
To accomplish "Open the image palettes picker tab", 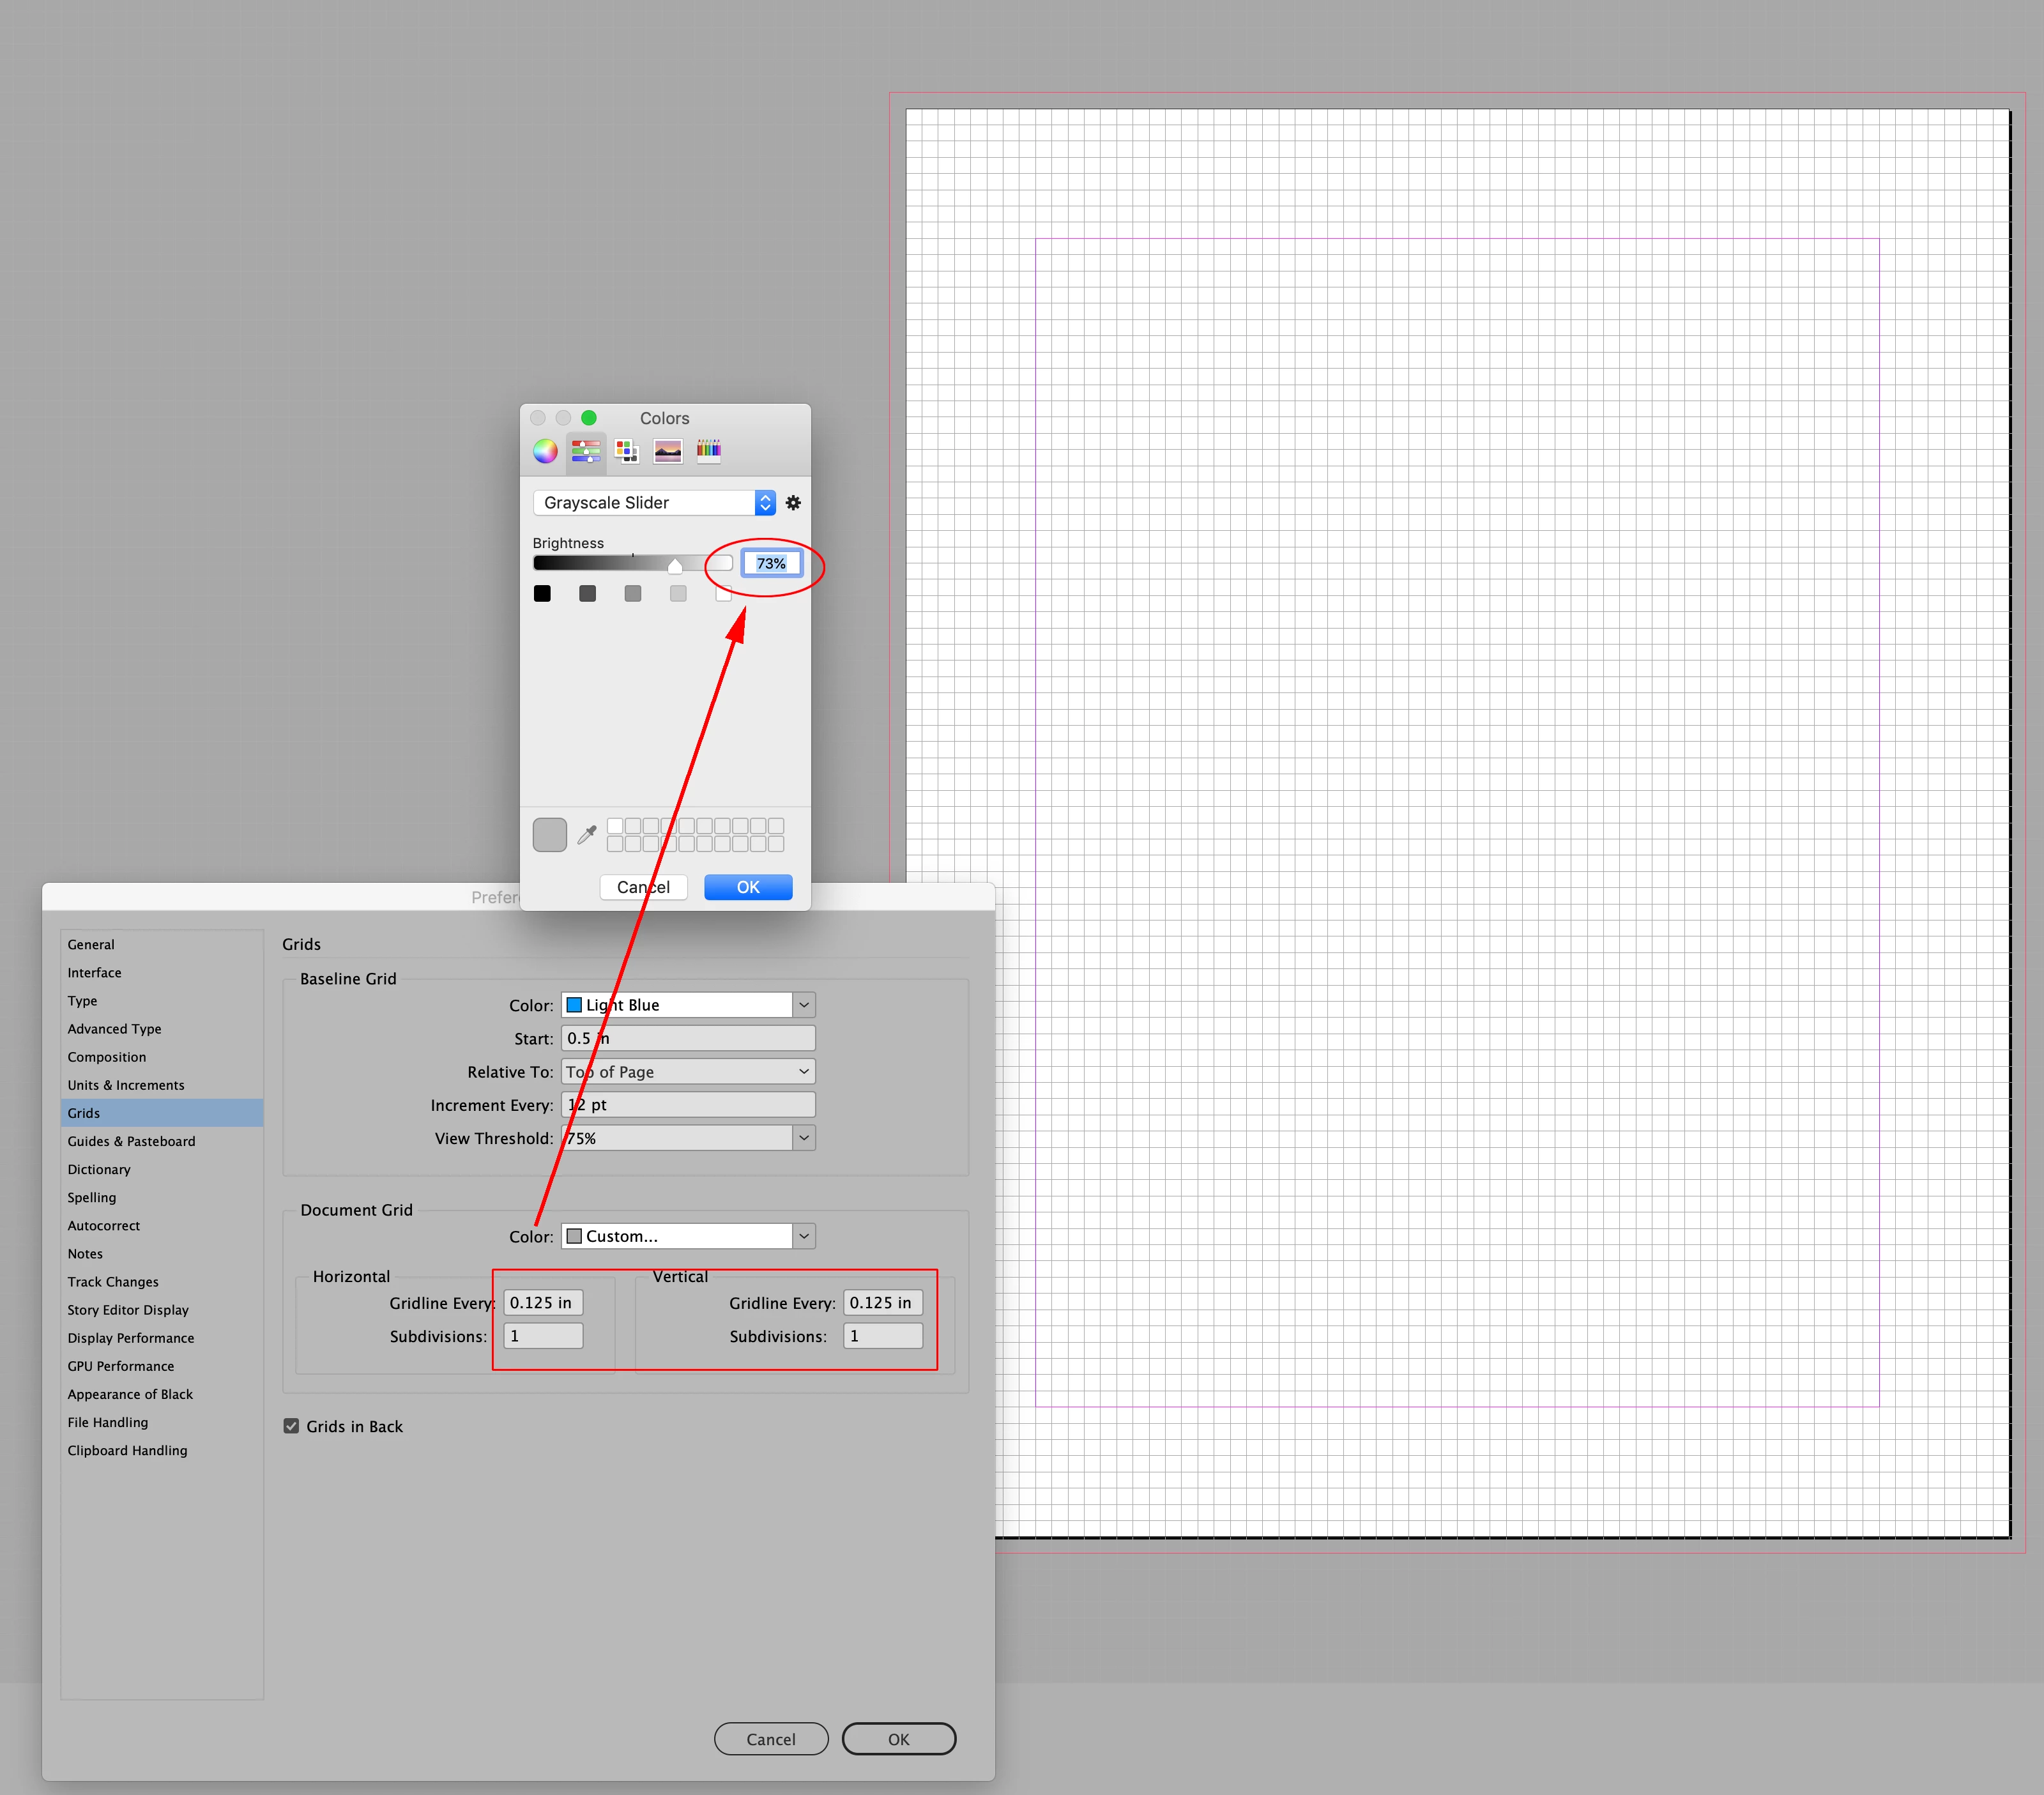I will [668, 451].
